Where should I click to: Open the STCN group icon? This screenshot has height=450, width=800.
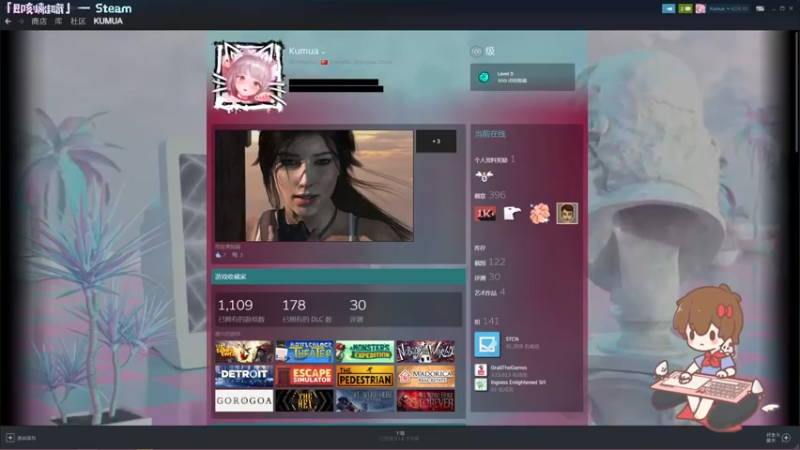pos(487,344)
